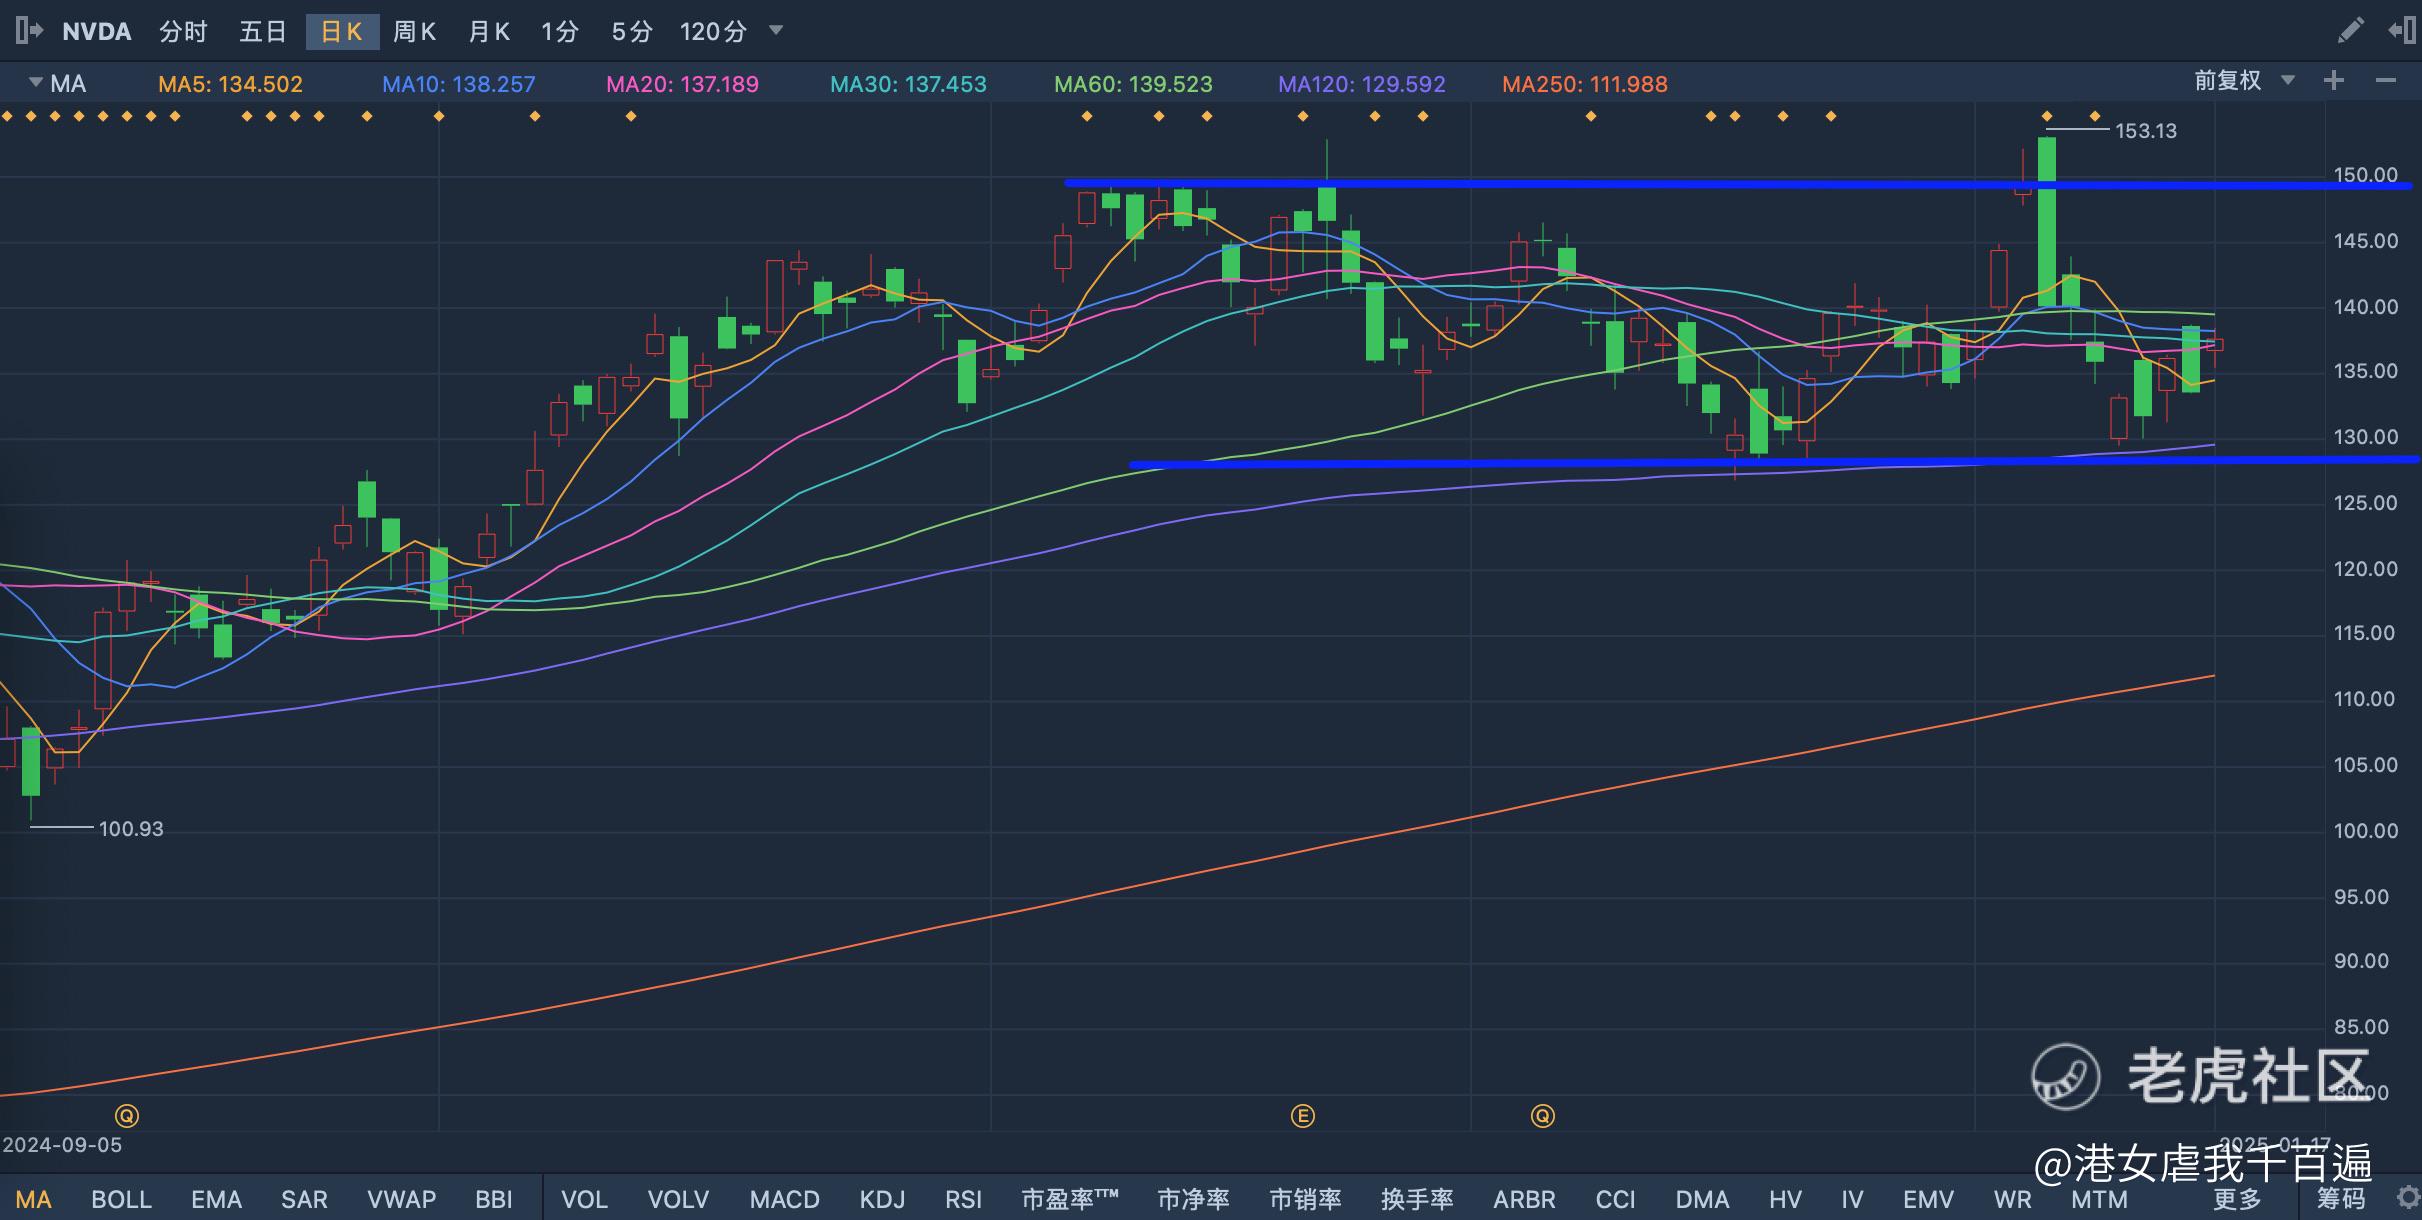Show the VOL sub-indicator
The height and width of the screenshot is (1220, 2422).
pyautogui.click(x=584, y=1199)
